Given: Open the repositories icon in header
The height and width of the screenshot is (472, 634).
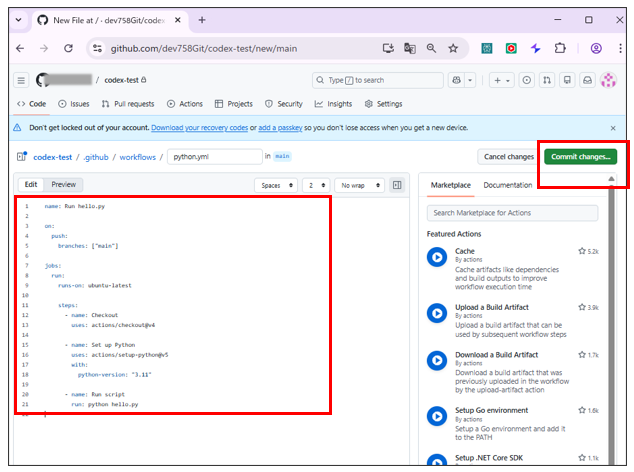Looking at the screenshot, I should point(567,80).
